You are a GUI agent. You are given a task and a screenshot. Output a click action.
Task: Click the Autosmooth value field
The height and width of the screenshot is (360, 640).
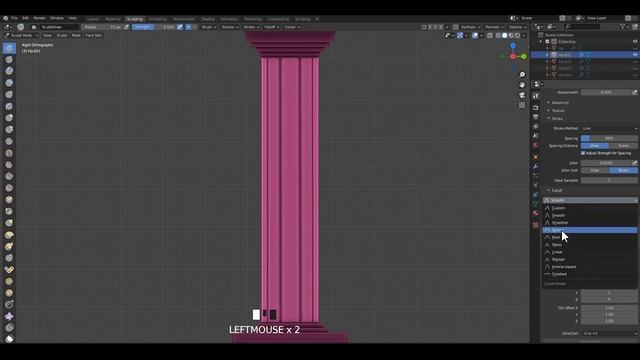coord(606,92)
